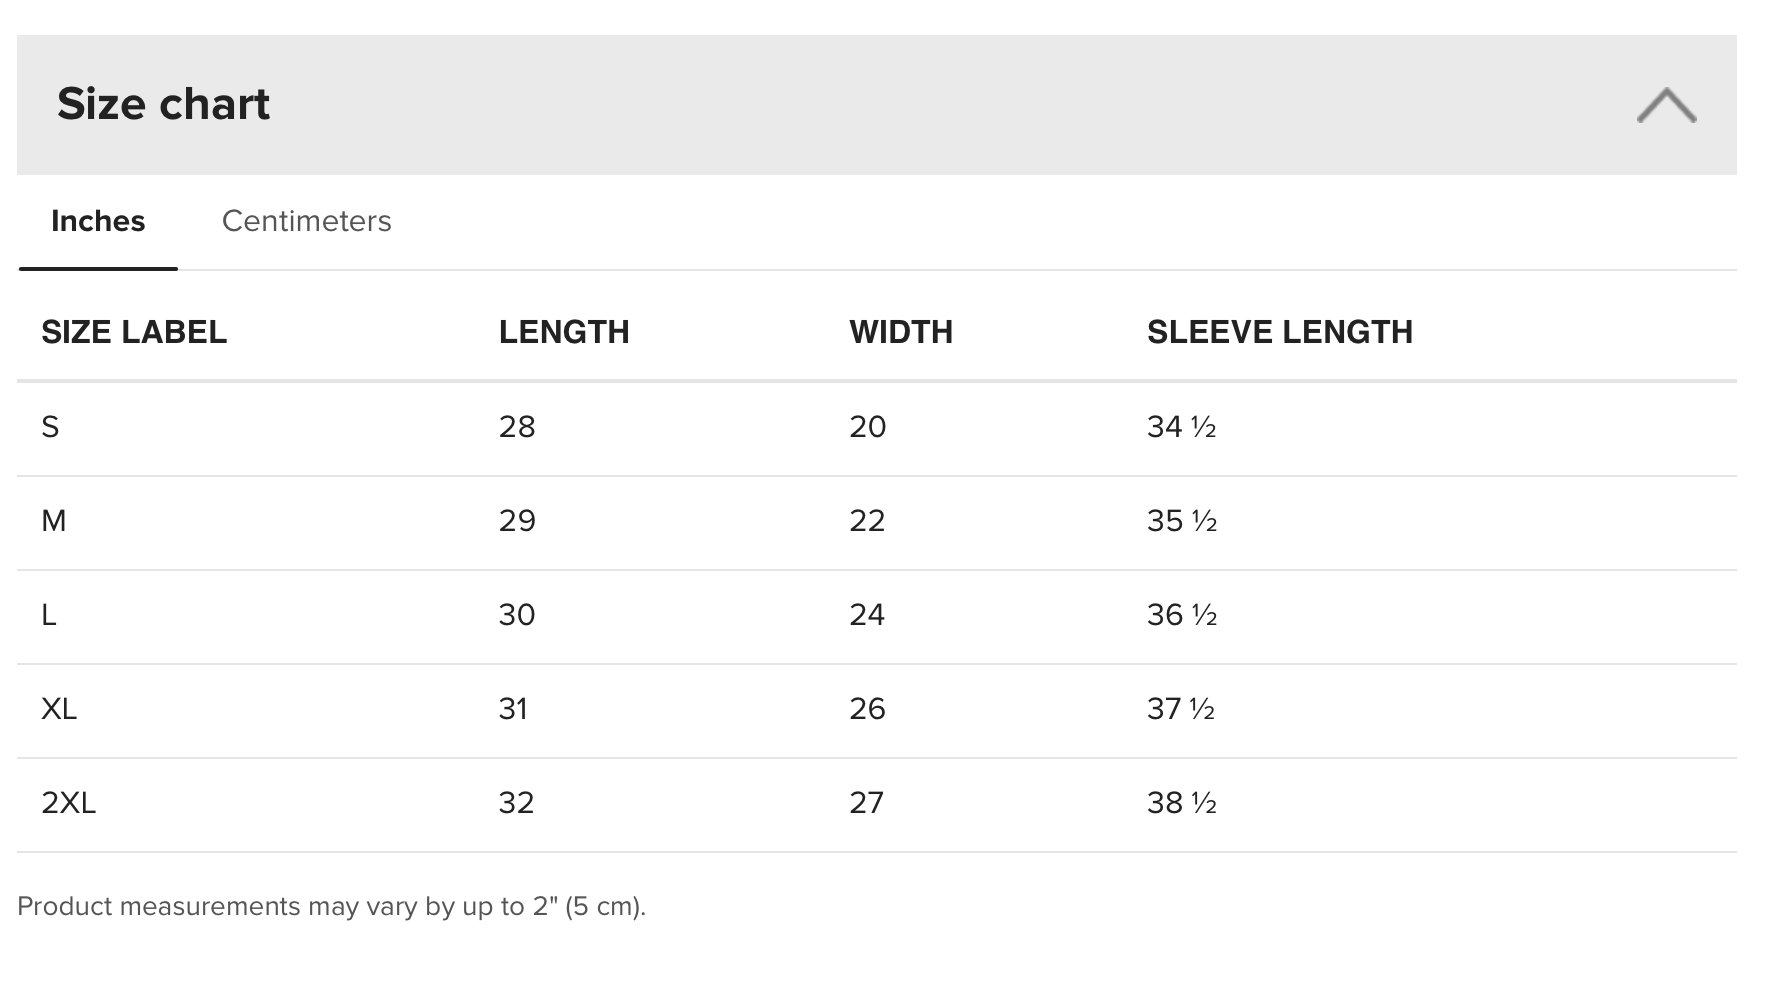
Task: Click the 27 width value for 2XL
Action: click(866, 803)
